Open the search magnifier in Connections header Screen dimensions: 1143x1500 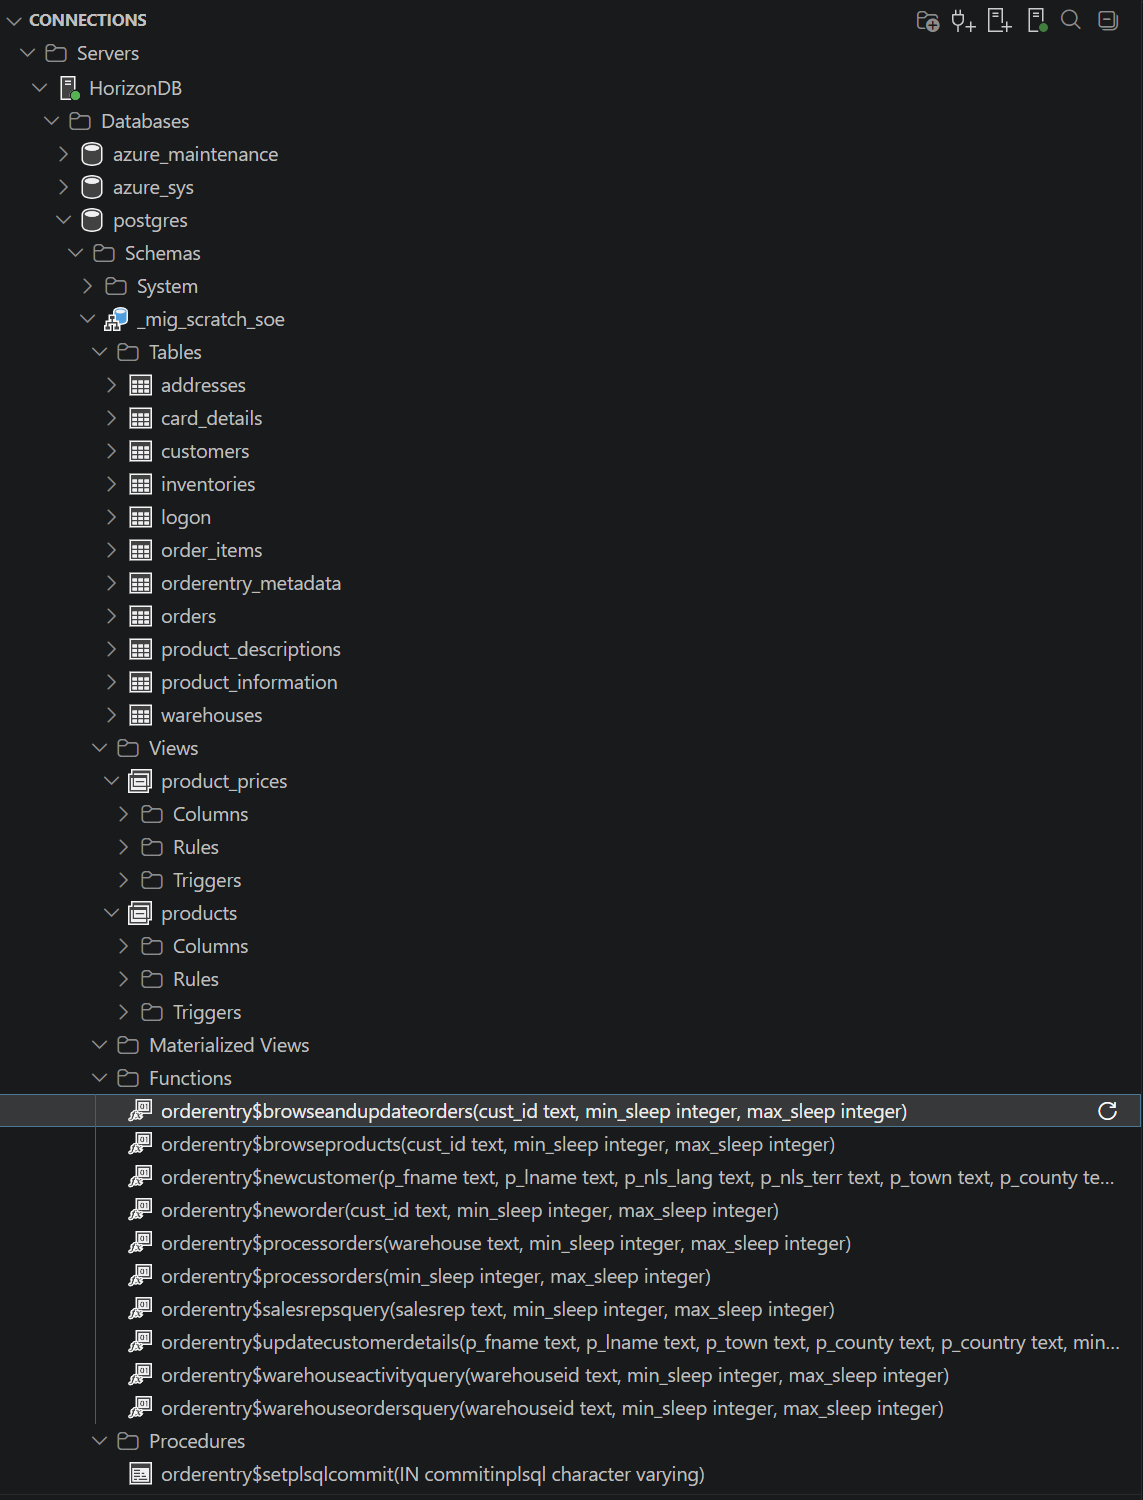coord(1071,20)
